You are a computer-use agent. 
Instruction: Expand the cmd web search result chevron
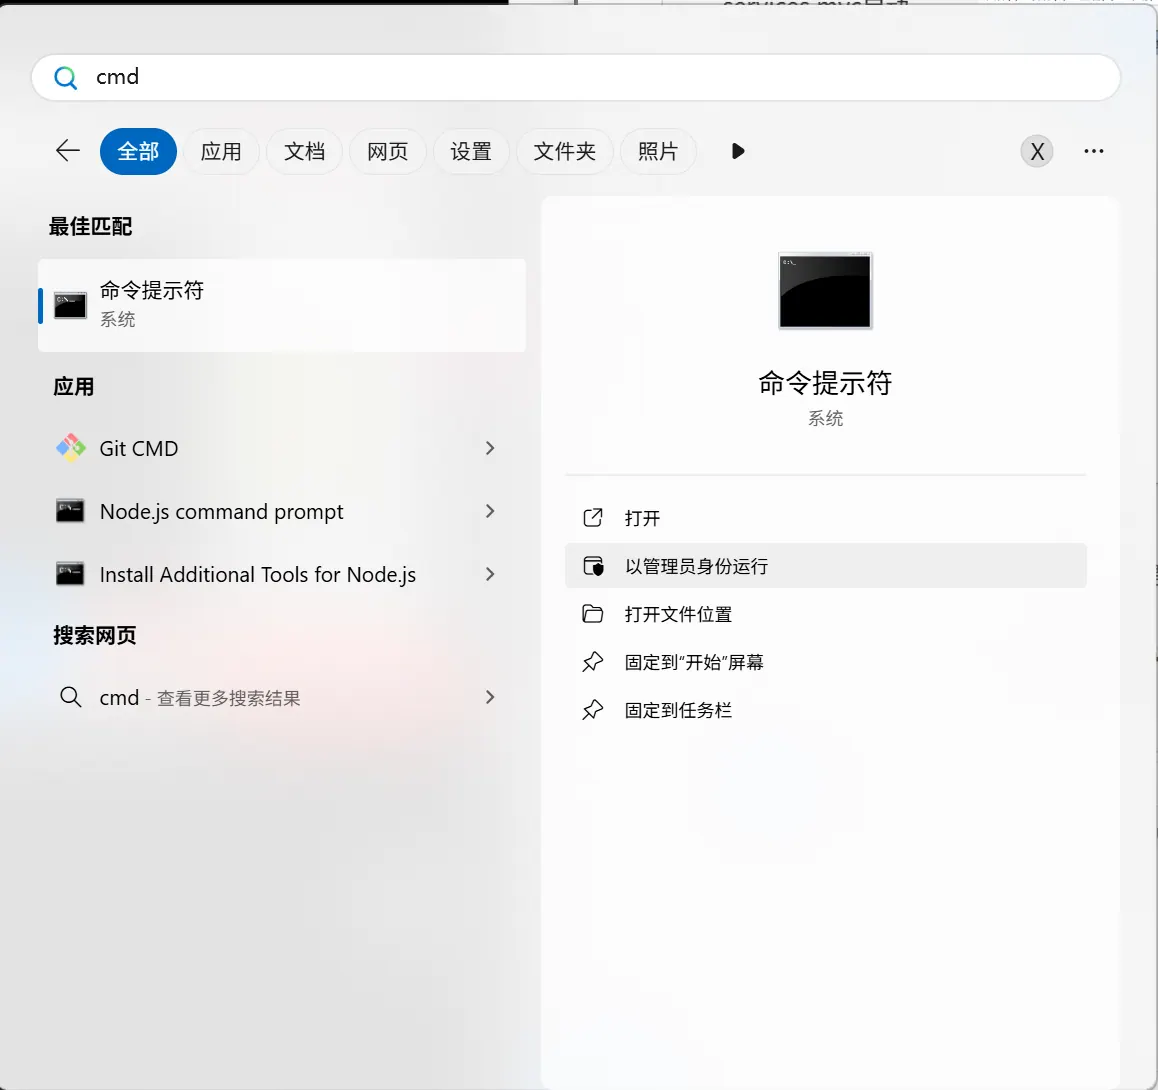point(490,697)
